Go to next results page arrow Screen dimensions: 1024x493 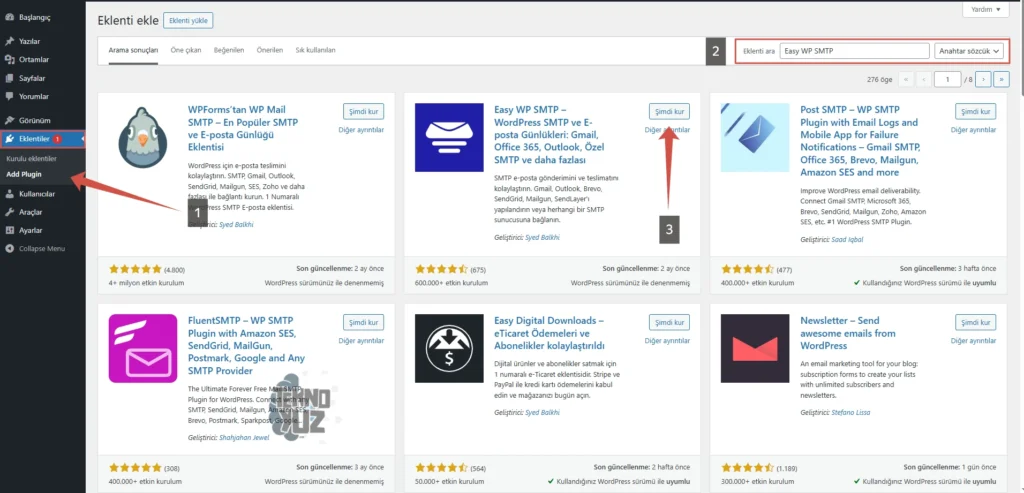click(x=984, y=80)
